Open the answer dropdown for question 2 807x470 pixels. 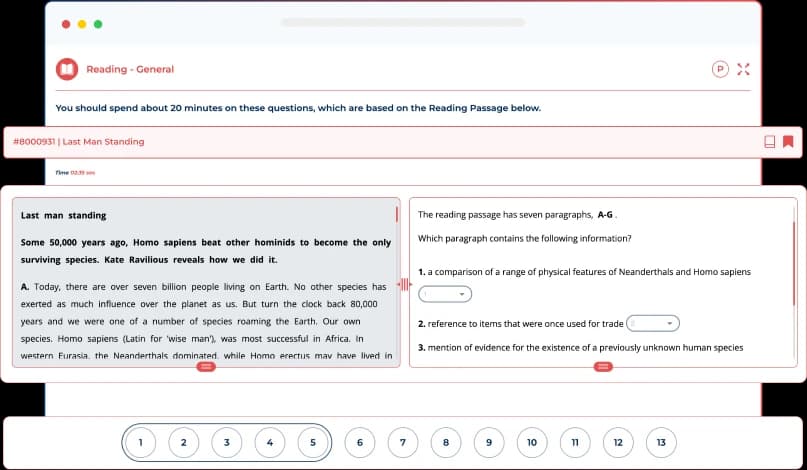coord(653,323)
